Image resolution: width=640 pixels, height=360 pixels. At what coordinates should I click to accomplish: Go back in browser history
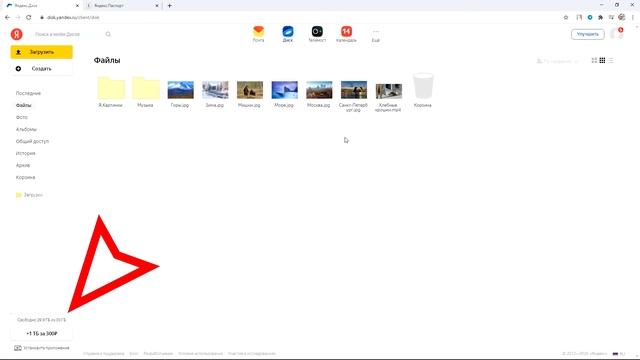coord(7,18)
